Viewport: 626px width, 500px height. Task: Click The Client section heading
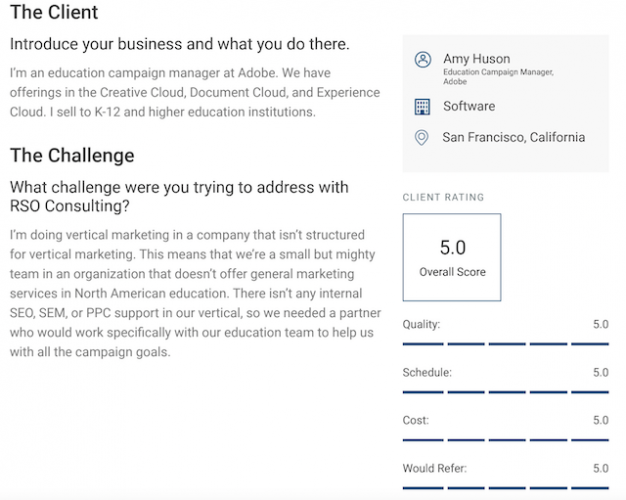[54, 13]
